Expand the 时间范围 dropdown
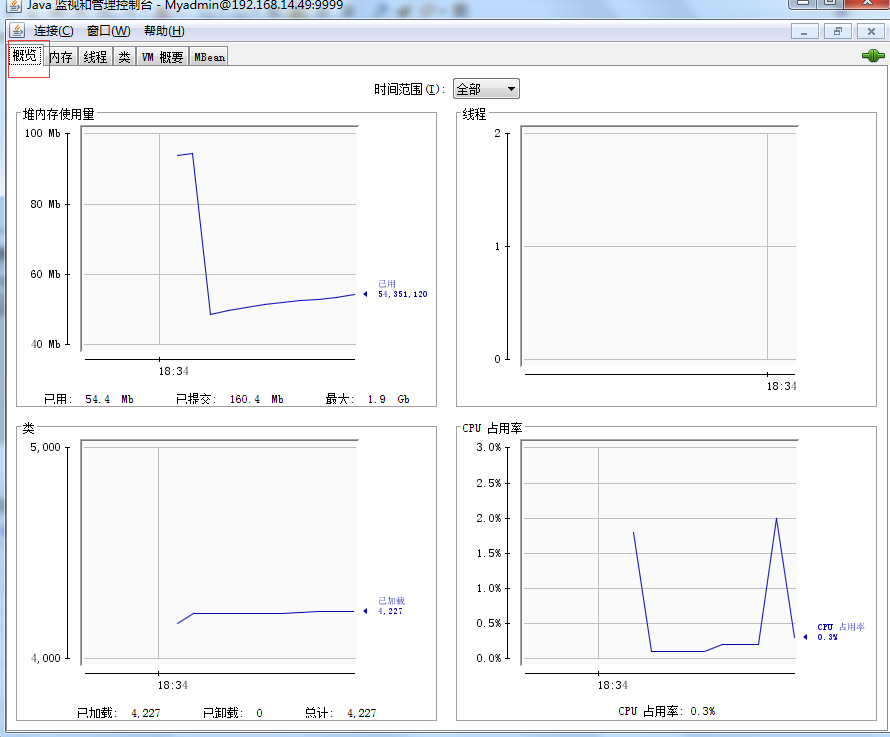 pos(486,89)
